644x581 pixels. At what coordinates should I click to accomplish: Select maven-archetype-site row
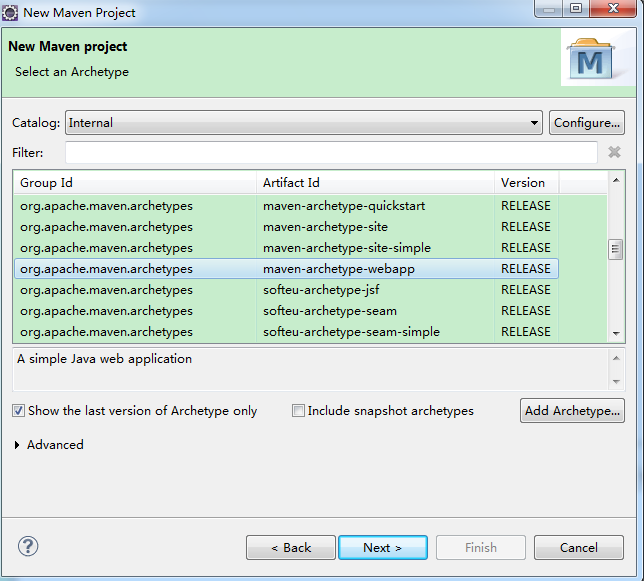[286, 227]
